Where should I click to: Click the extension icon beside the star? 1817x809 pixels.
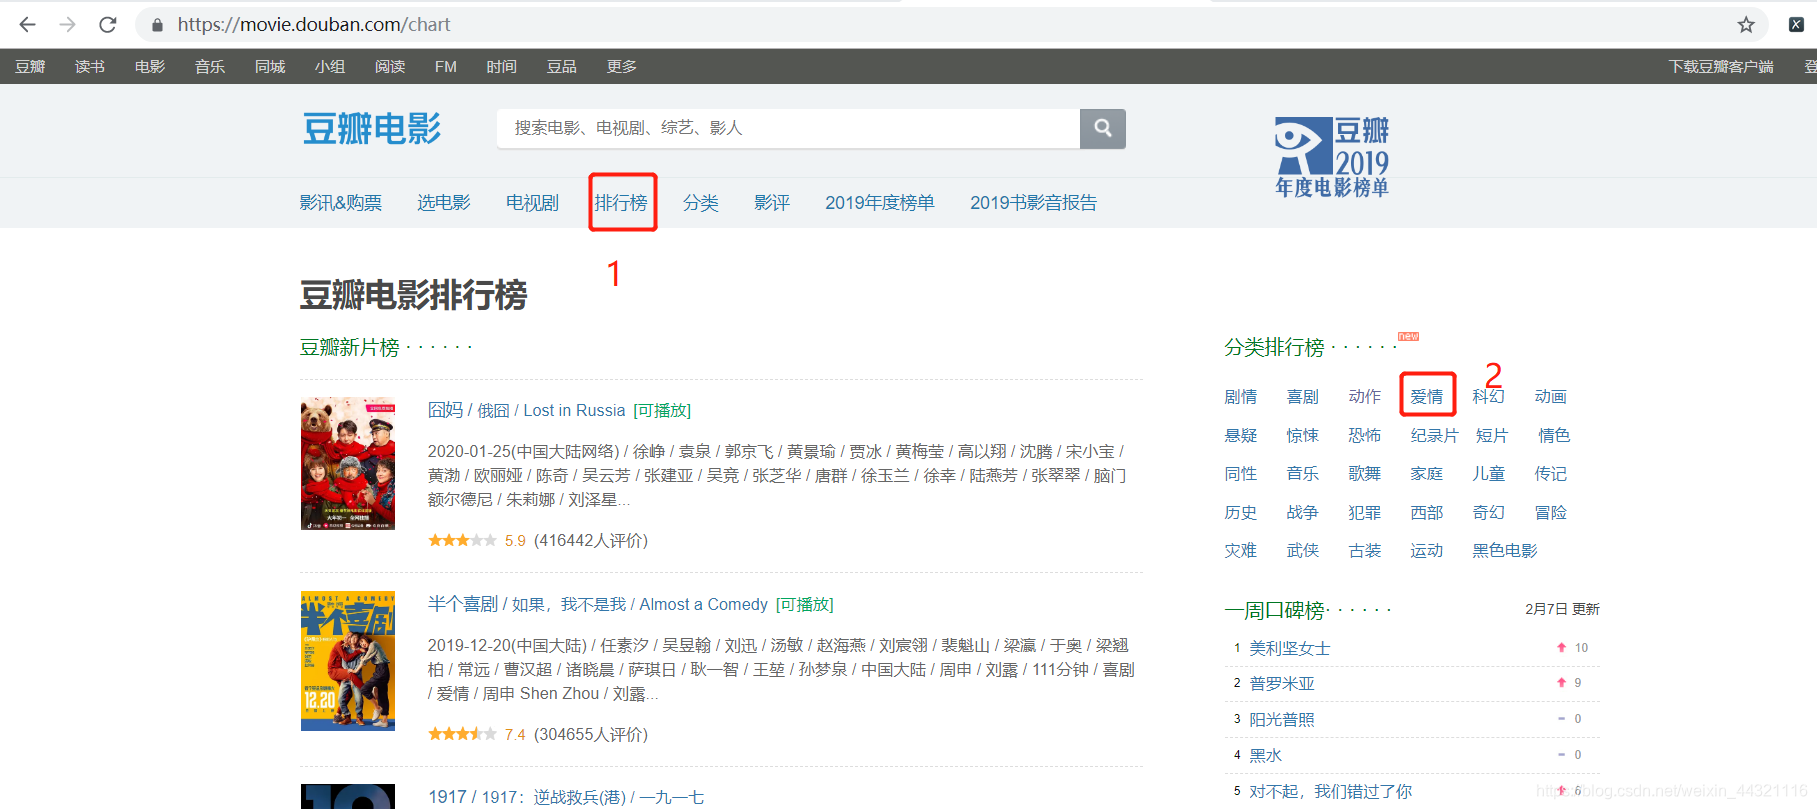(1796, 25)
